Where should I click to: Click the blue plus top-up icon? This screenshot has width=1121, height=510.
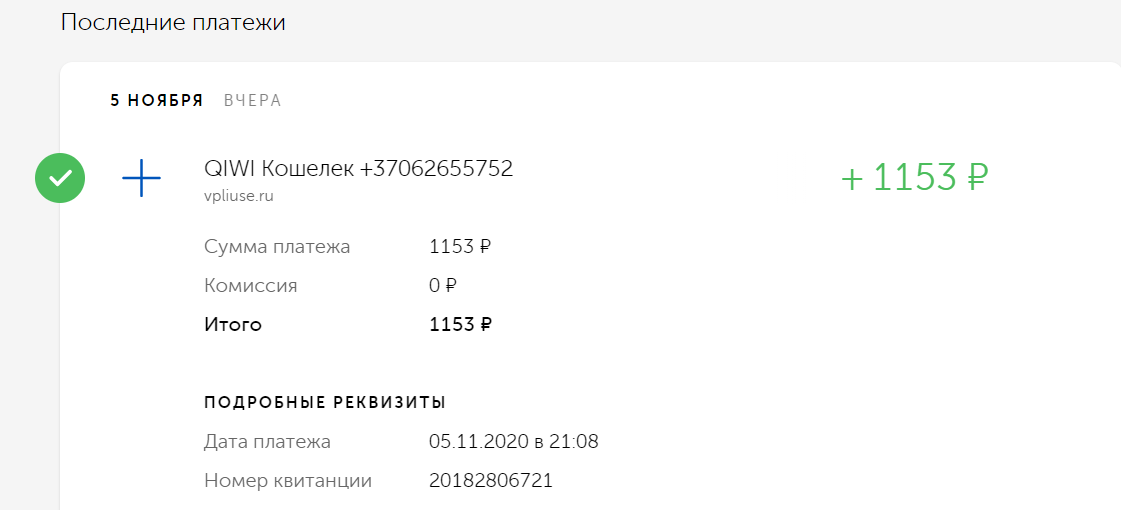pyautogui.click(x=142, y=177)
